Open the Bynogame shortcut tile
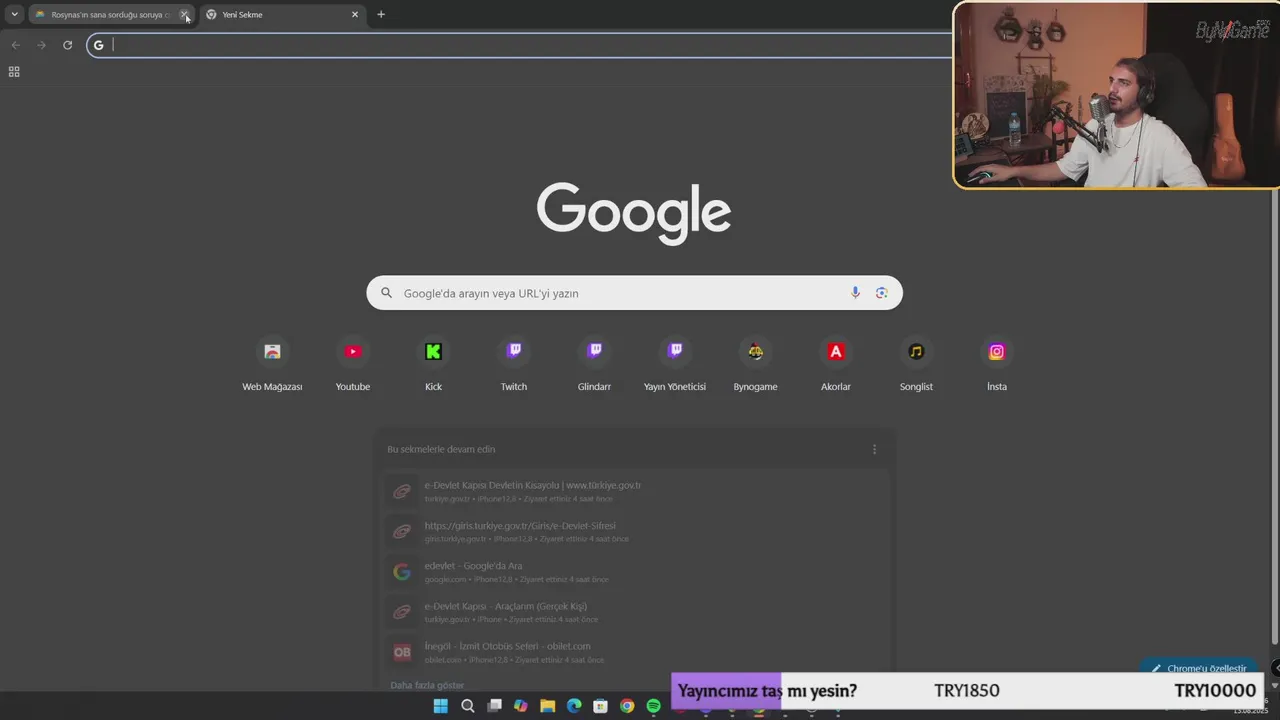The width and height of the screenshot is (1280, 720). click(x=755, y=365)
